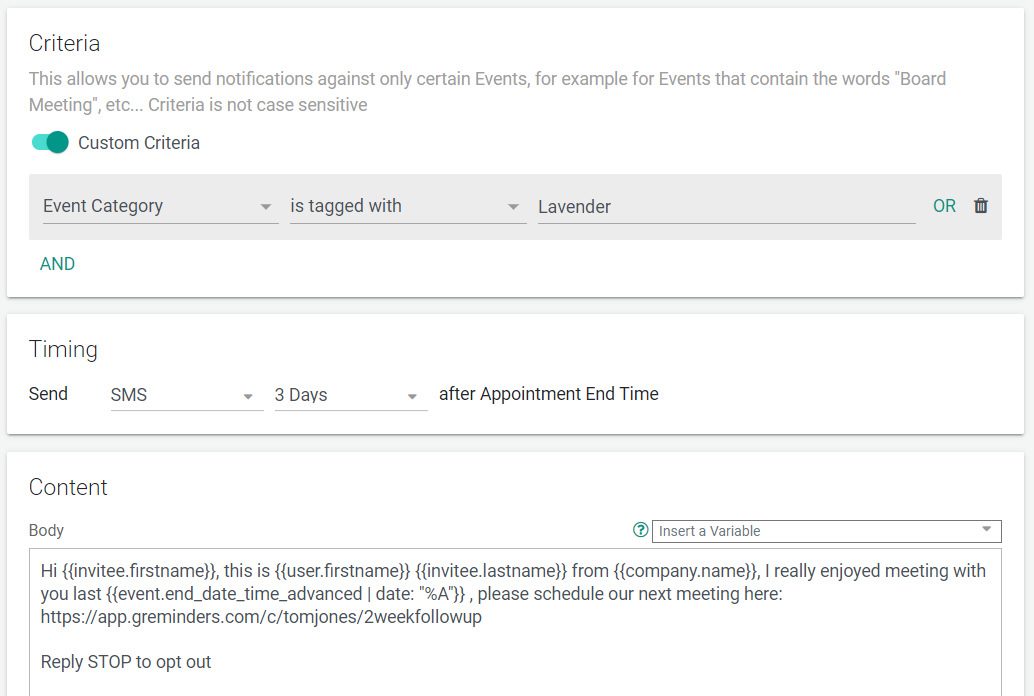Click the 'Content' section heading
The image size is (1034, 696).
(68, 487)
